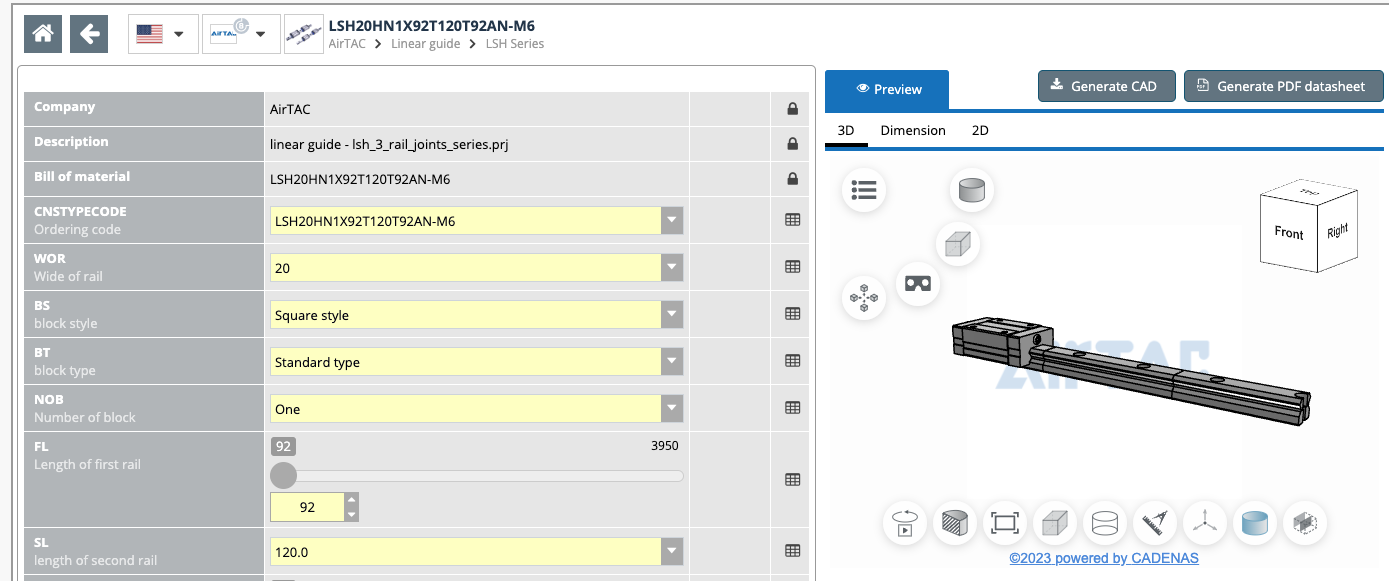Open table icon for CNSTYPECODE row
The width and height of the screenshot is (1389, 581).
click(x=792, y=220)
